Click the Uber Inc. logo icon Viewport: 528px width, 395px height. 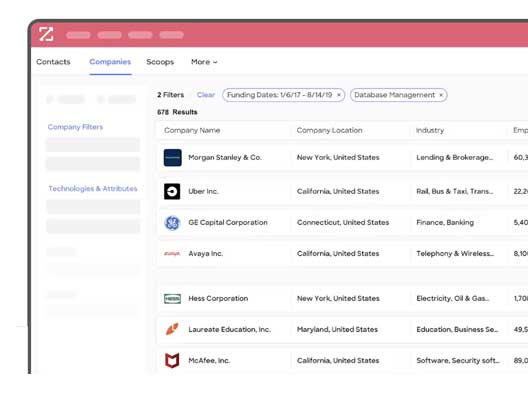(x=172, y=191)
